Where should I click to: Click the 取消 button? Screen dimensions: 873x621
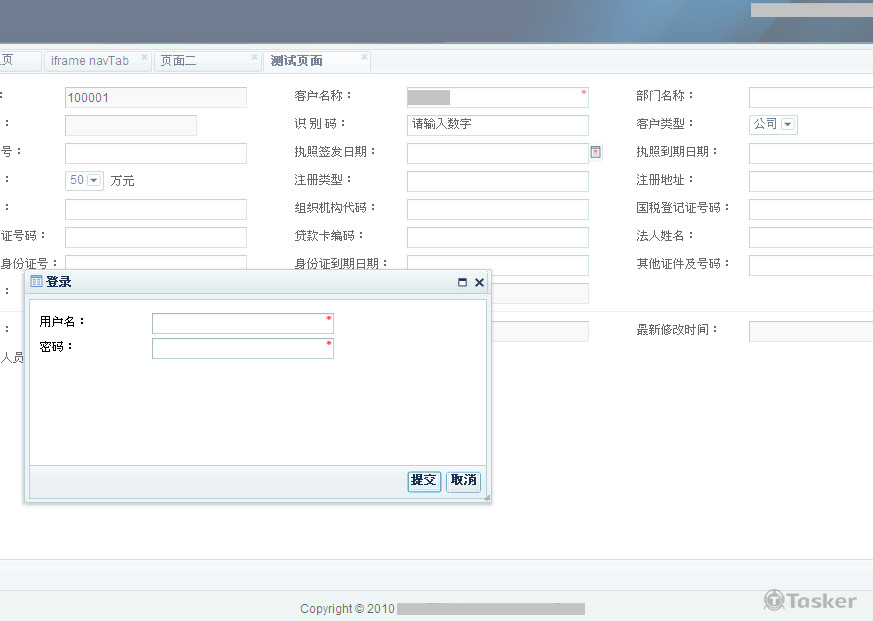(x=462, y=481)
